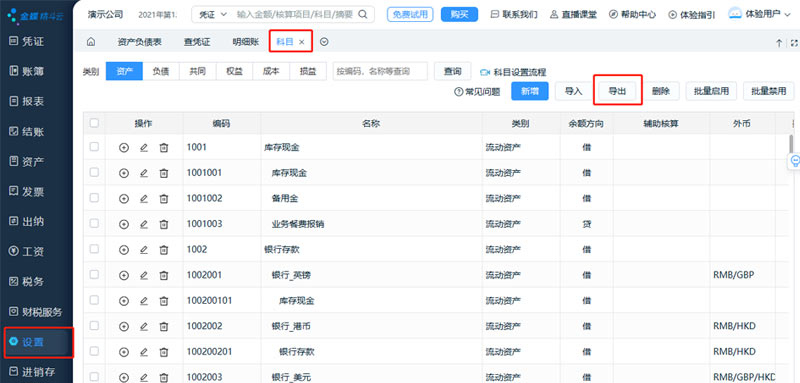The width and height of the screenshot is (800, 383).
Task: Tick the checkbox for account 1002001
Action: (x=94, y=275)
